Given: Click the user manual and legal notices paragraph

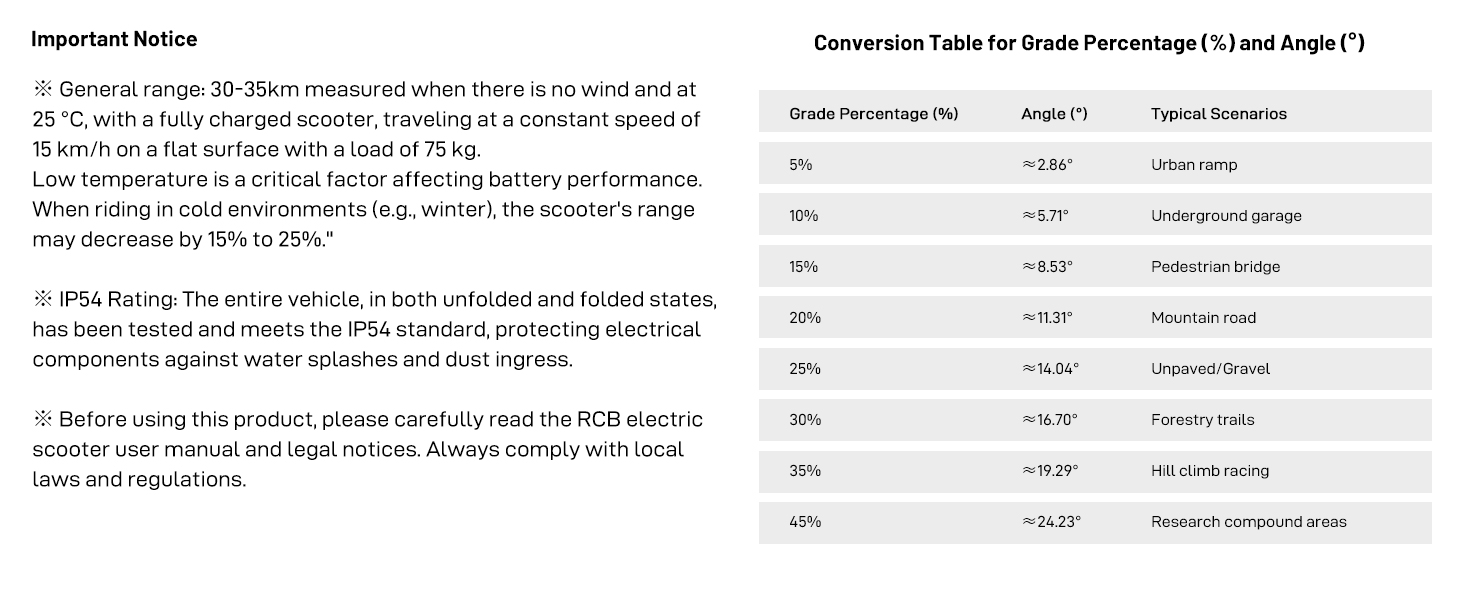Looking at the screenshot, I should click(x=366, y=449).
